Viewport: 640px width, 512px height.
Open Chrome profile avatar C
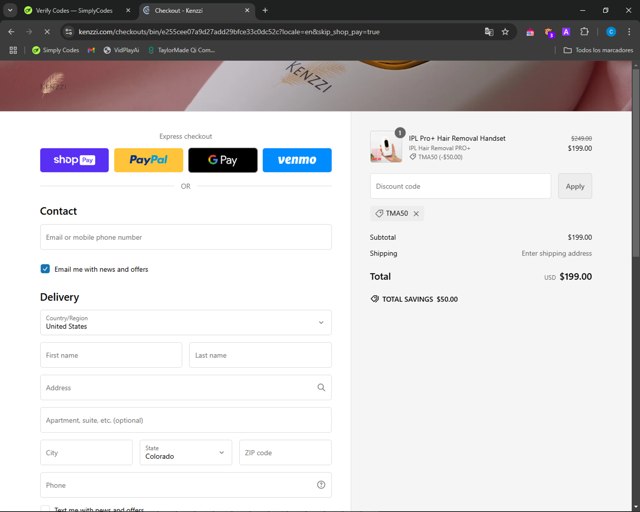[611, 32]
